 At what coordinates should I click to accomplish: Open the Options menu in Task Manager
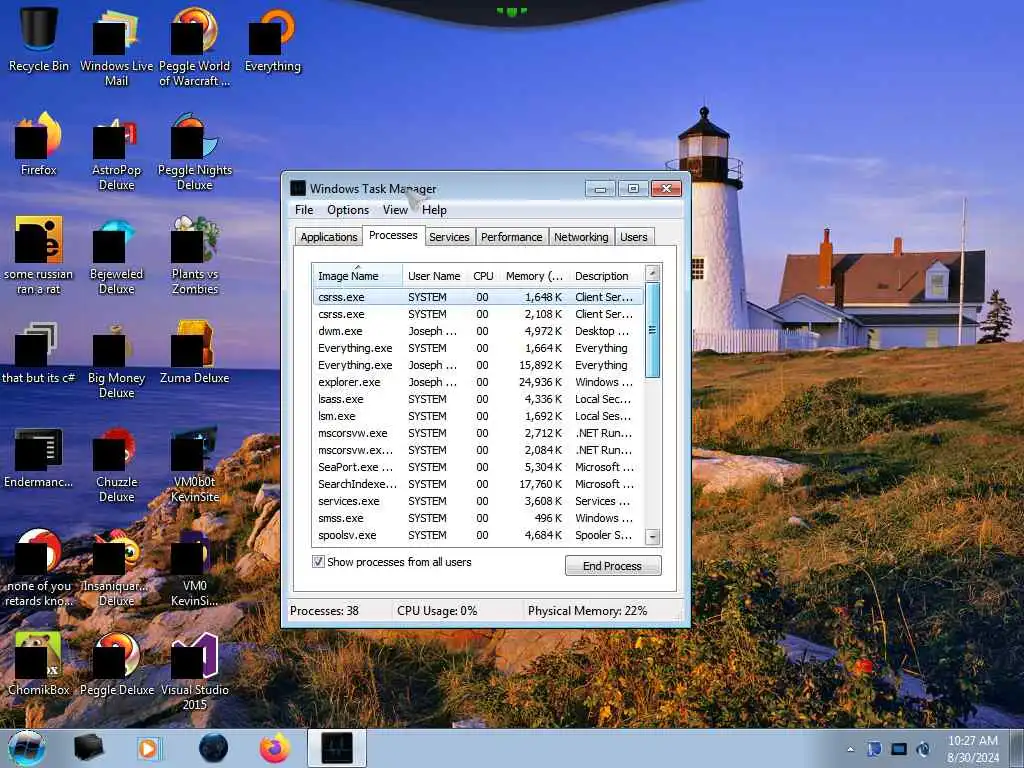[348, 210]
